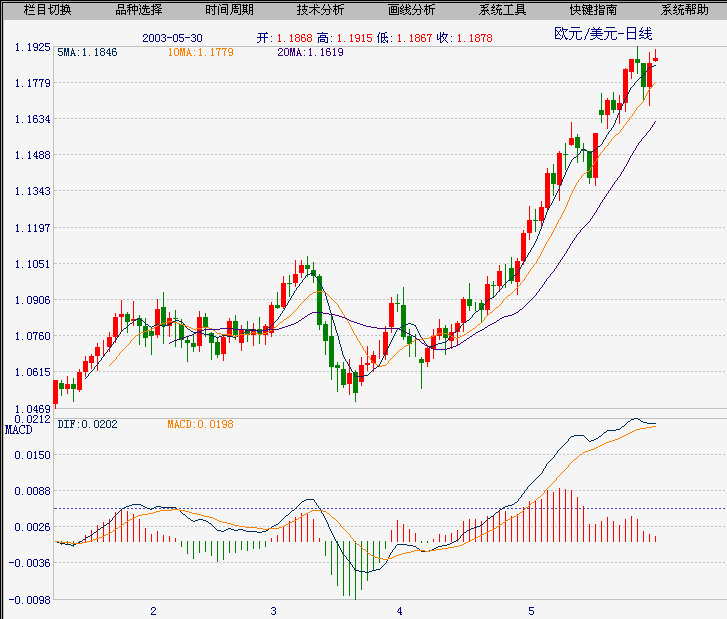Click the 1.1051 price axis label
Image resolution: width=727 pixels, height=619 pixels.
[x=32, y=264]
